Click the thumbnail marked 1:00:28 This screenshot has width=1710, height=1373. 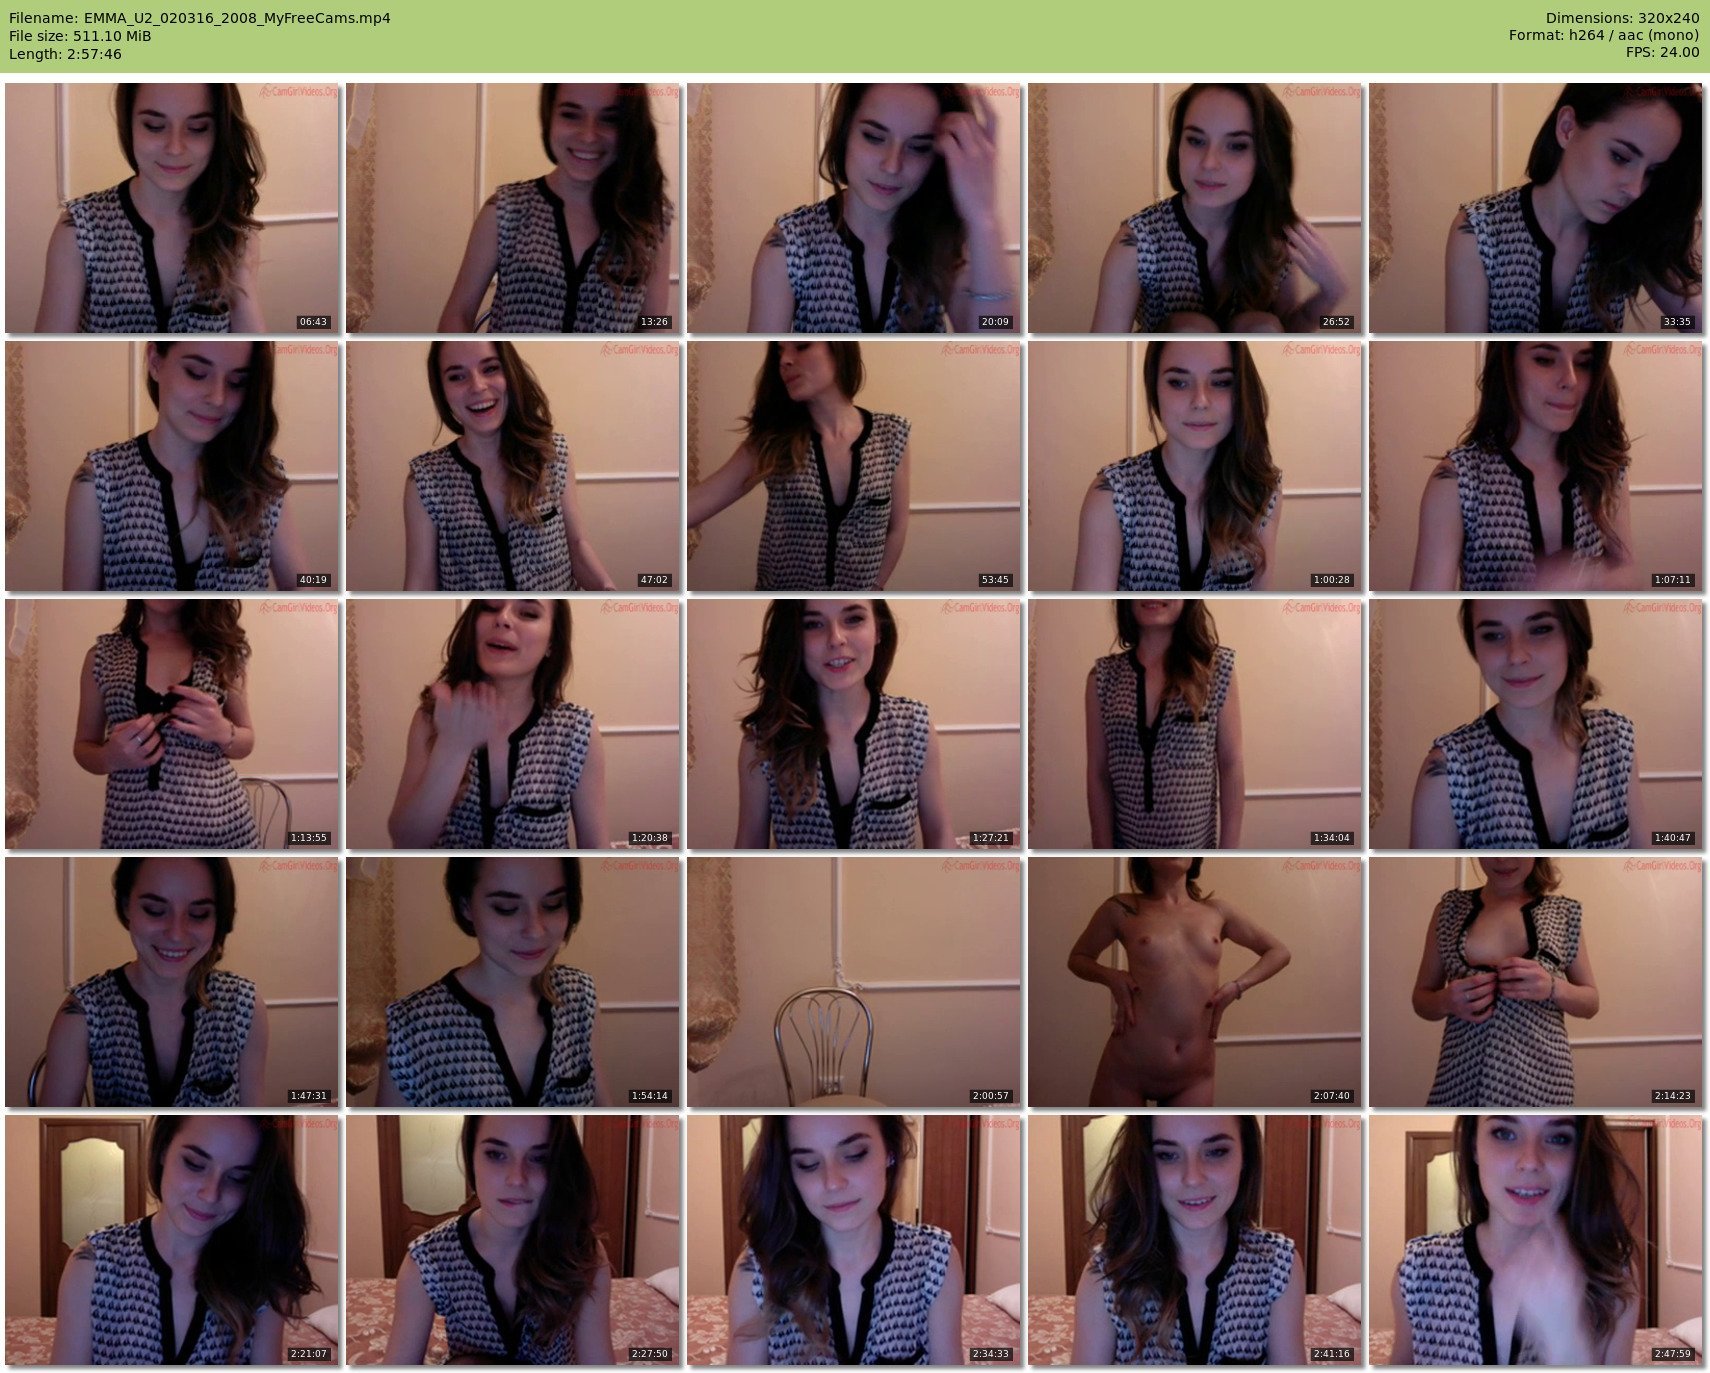coord(1195,466)
